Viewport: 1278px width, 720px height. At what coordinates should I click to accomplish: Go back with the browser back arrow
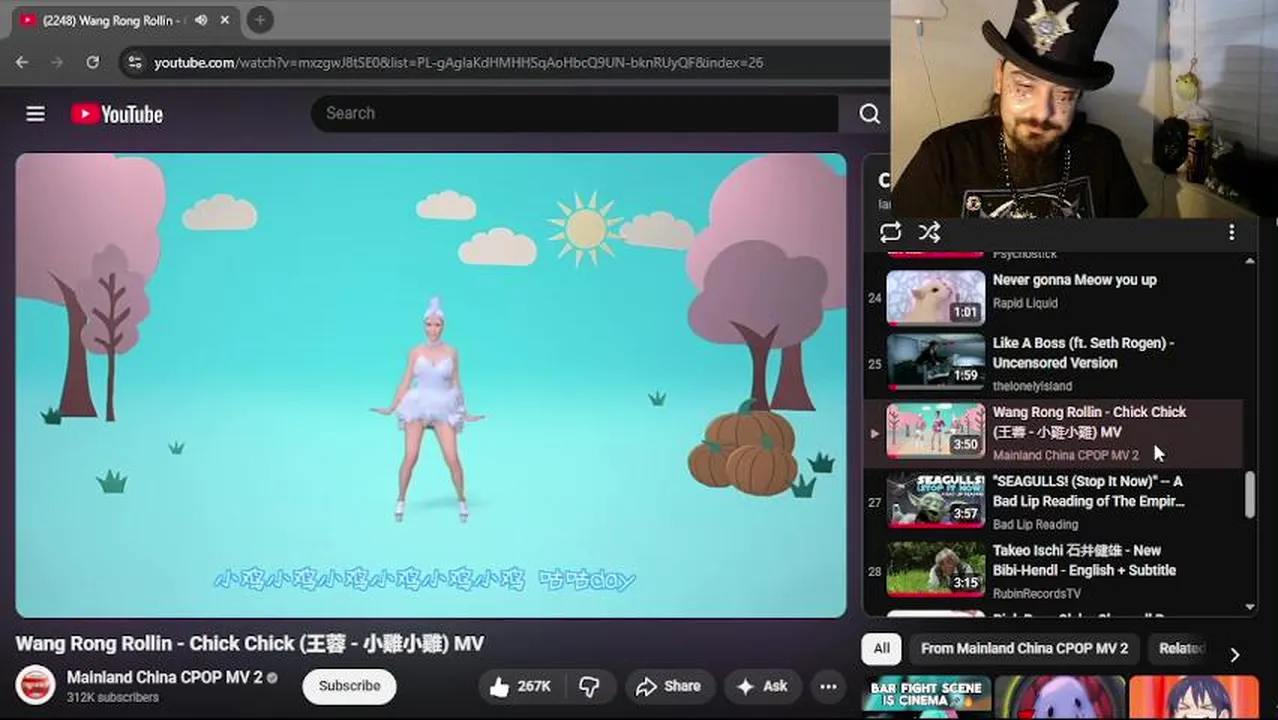coord(22,62)
